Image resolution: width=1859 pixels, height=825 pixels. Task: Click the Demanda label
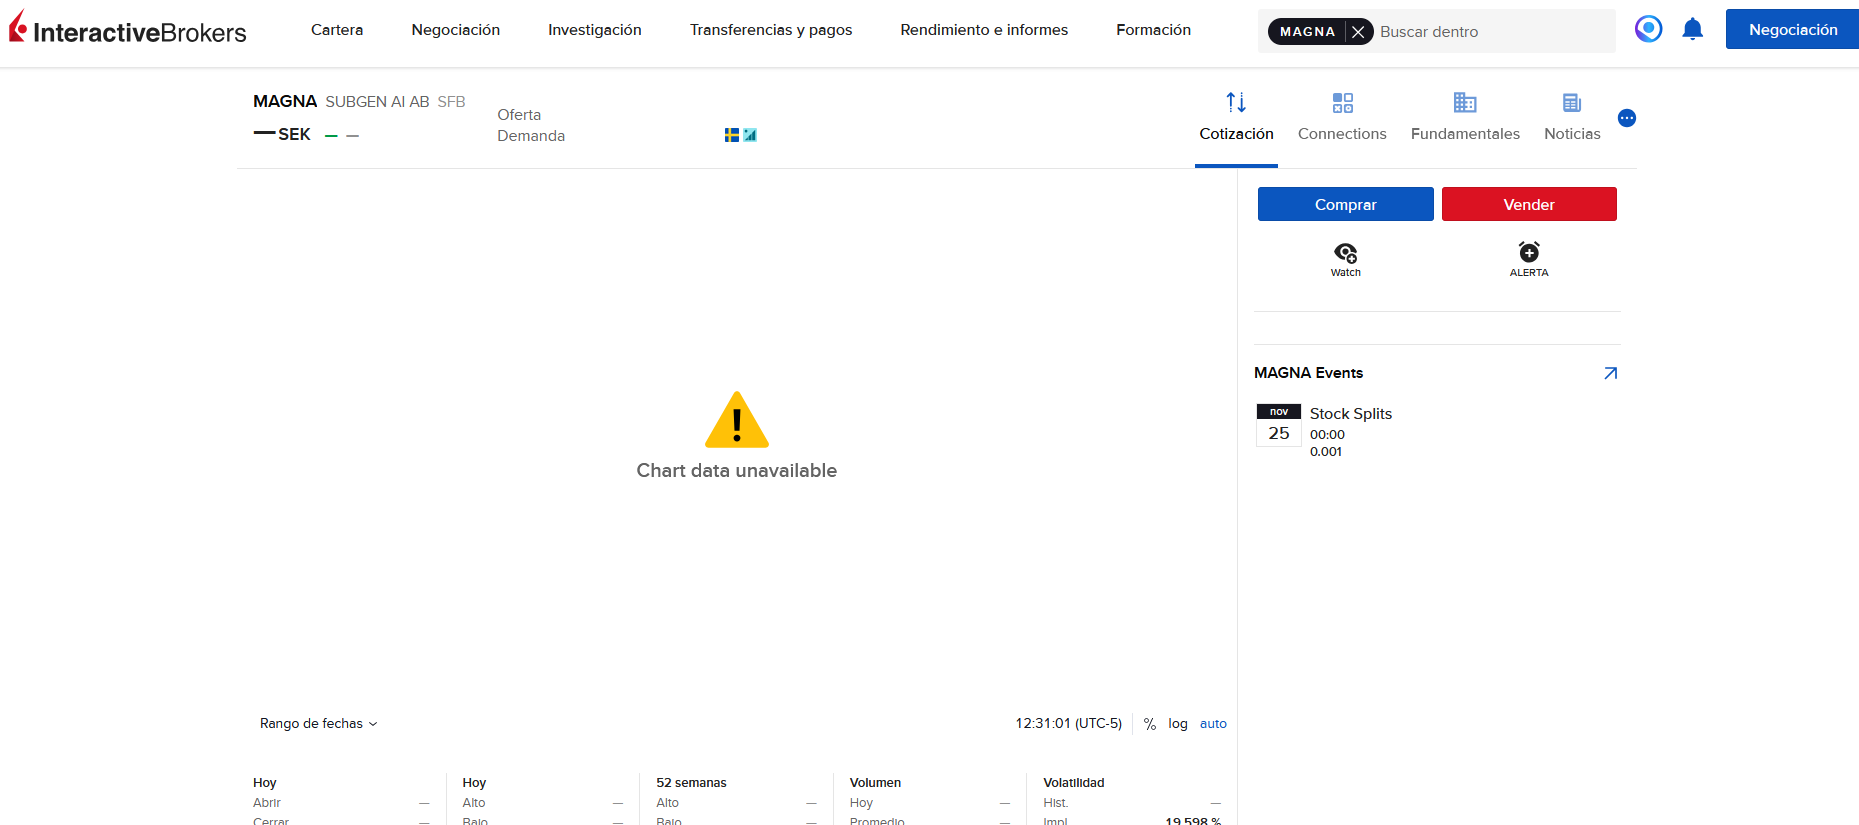[x=531, y=136]
